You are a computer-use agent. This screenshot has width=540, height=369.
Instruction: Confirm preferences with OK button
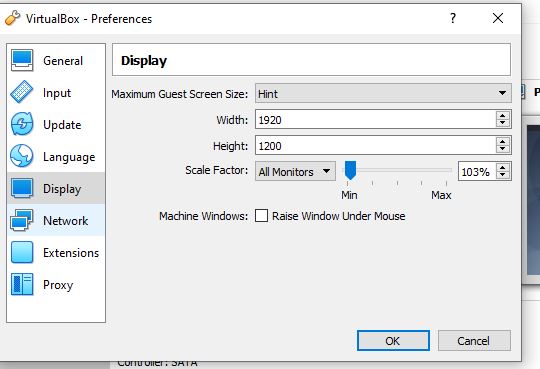393,341
